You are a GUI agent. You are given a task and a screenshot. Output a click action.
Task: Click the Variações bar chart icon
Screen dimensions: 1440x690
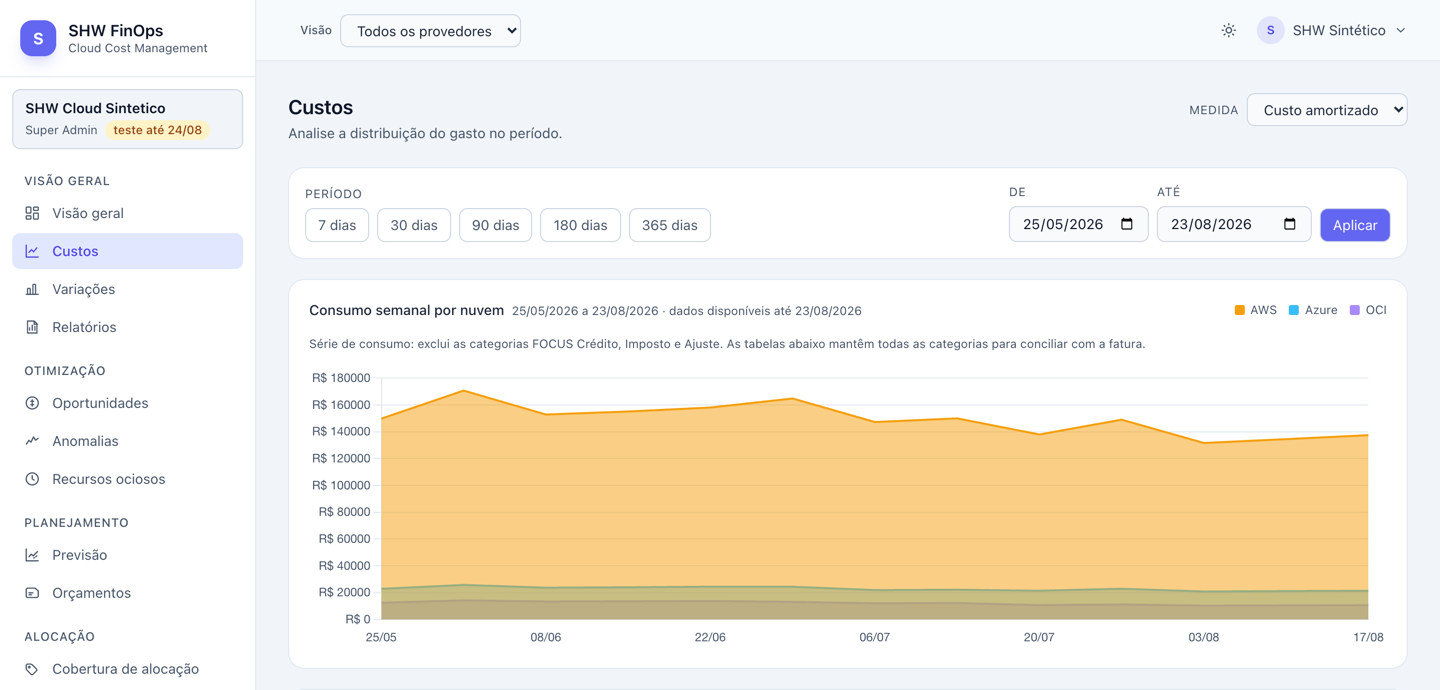[x=32, y=289]
